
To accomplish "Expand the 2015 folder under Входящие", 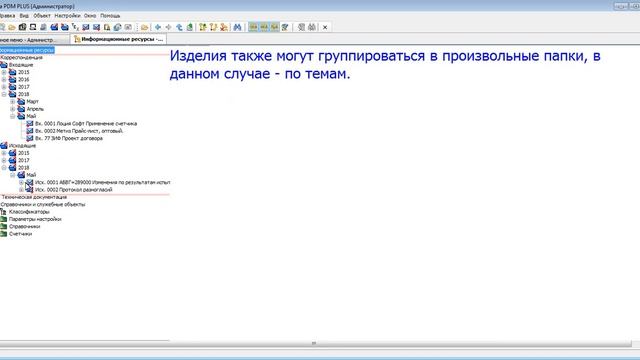I will point(4,72).
